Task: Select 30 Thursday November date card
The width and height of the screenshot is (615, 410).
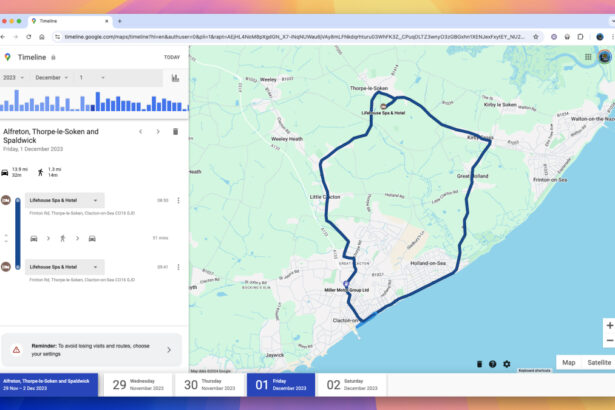Action: [x=210, y=385]
